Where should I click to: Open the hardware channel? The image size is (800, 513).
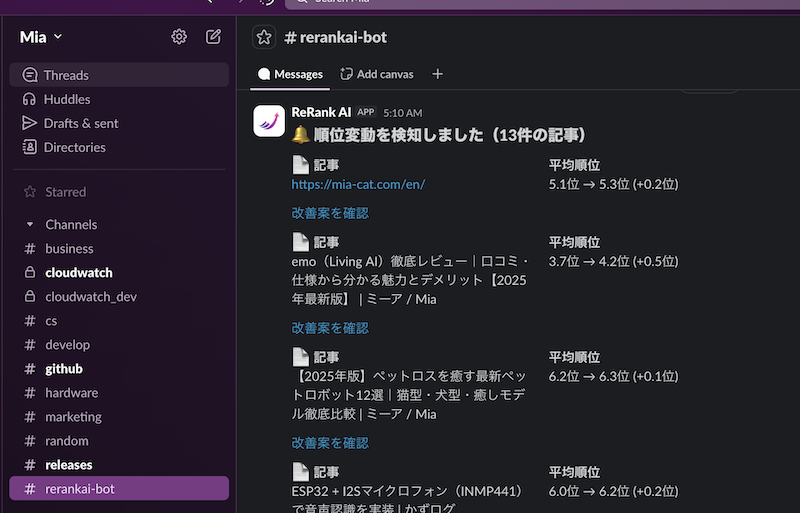[119, 393]
